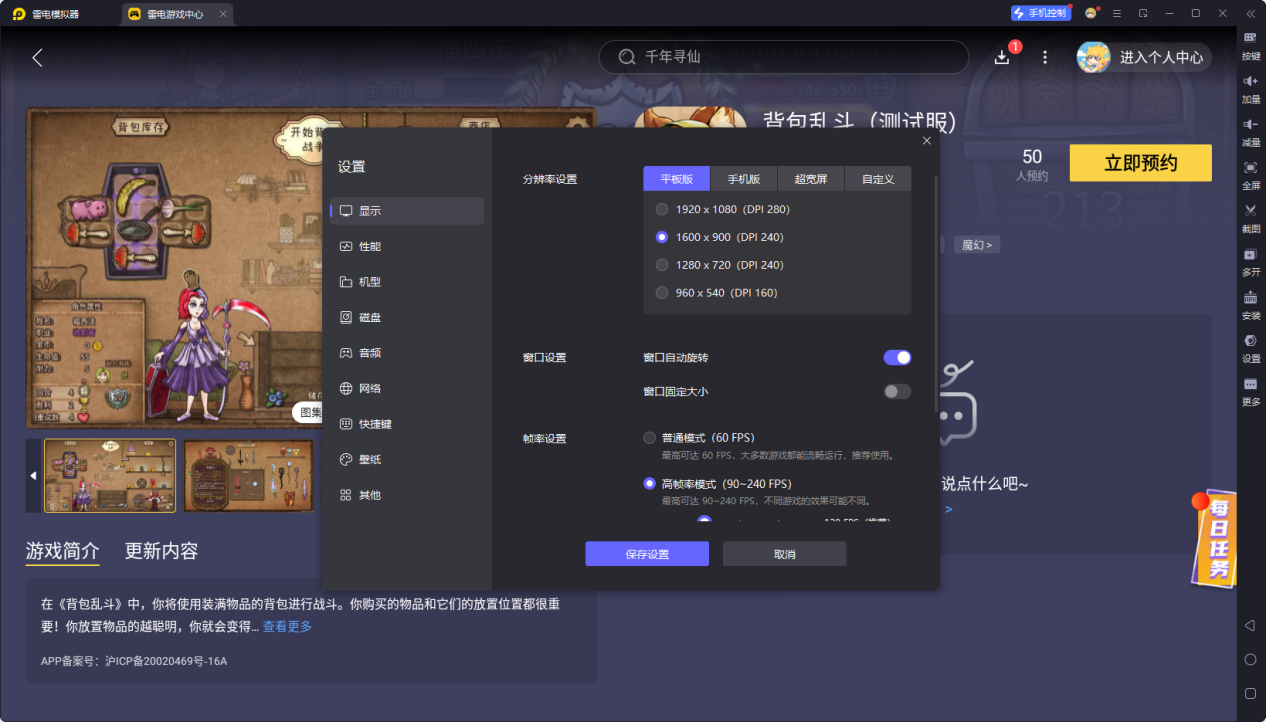The width and height of the screenshot is (1266, 722).
Task: Click the 加量 volume up icon
Action: click(1250, 80)
